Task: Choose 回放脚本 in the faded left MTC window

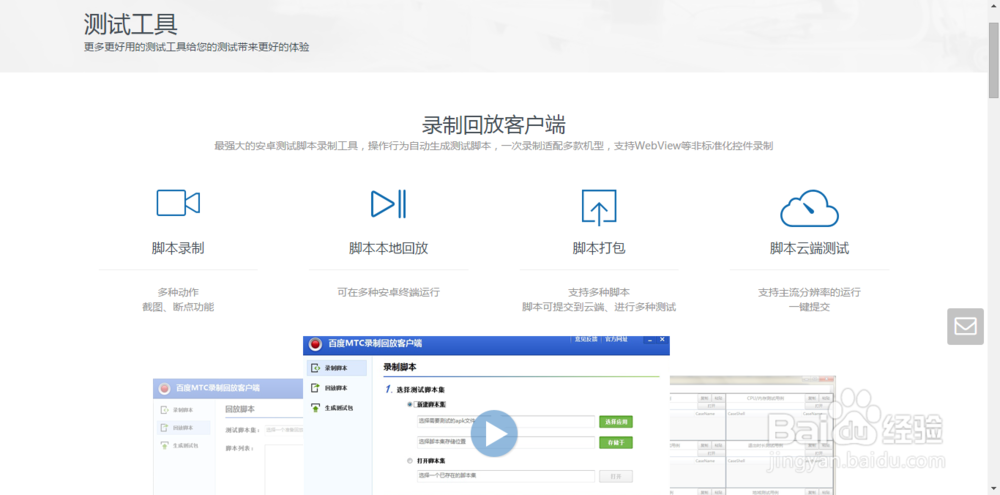Action: pos(183,427)
